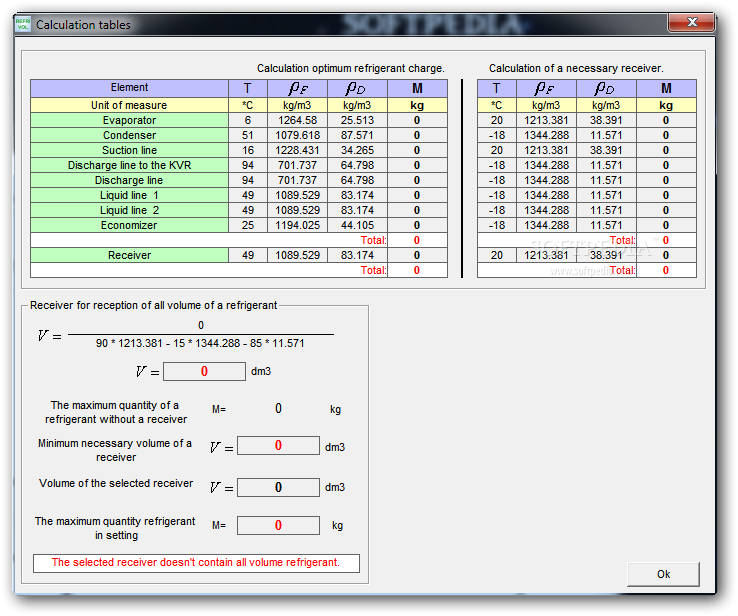Click Condenser liquid density 1079.618
Viewport: 738px width, 616px height.
[297, 135]
